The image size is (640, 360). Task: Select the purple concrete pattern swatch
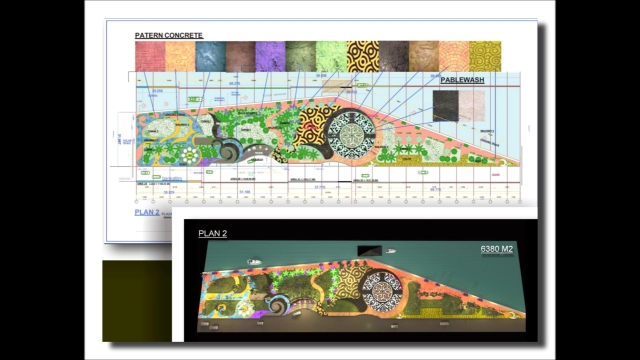(x=270, y=56)
